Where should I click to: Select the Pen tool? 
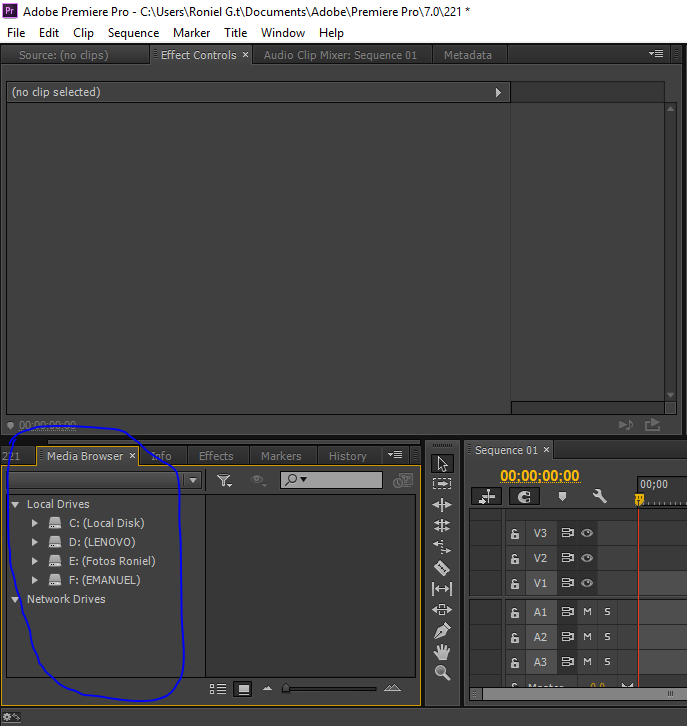coord(442,630)
